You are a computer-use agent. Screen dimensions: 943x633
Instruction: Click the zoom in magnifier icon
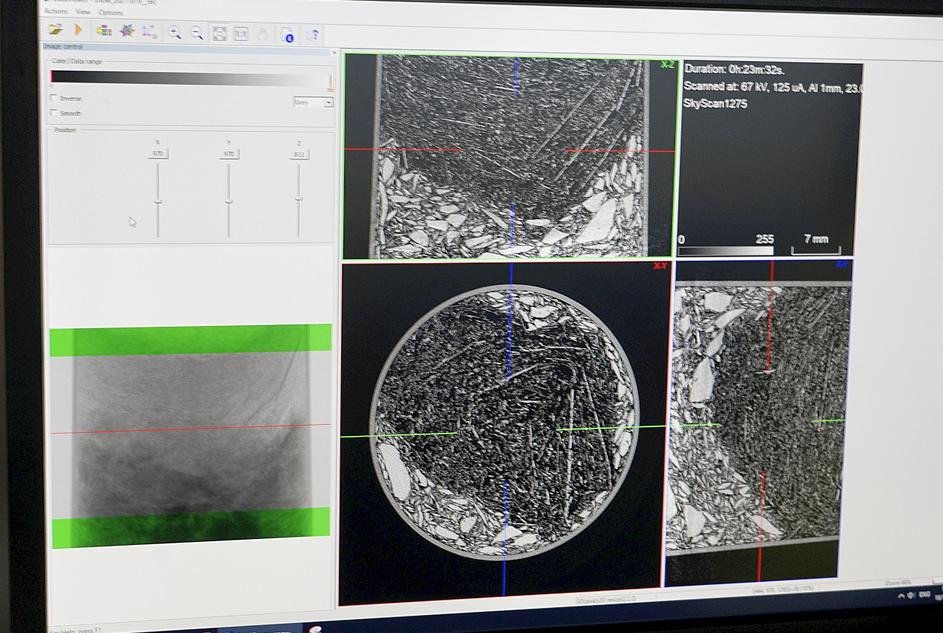[x=175, y=33]
